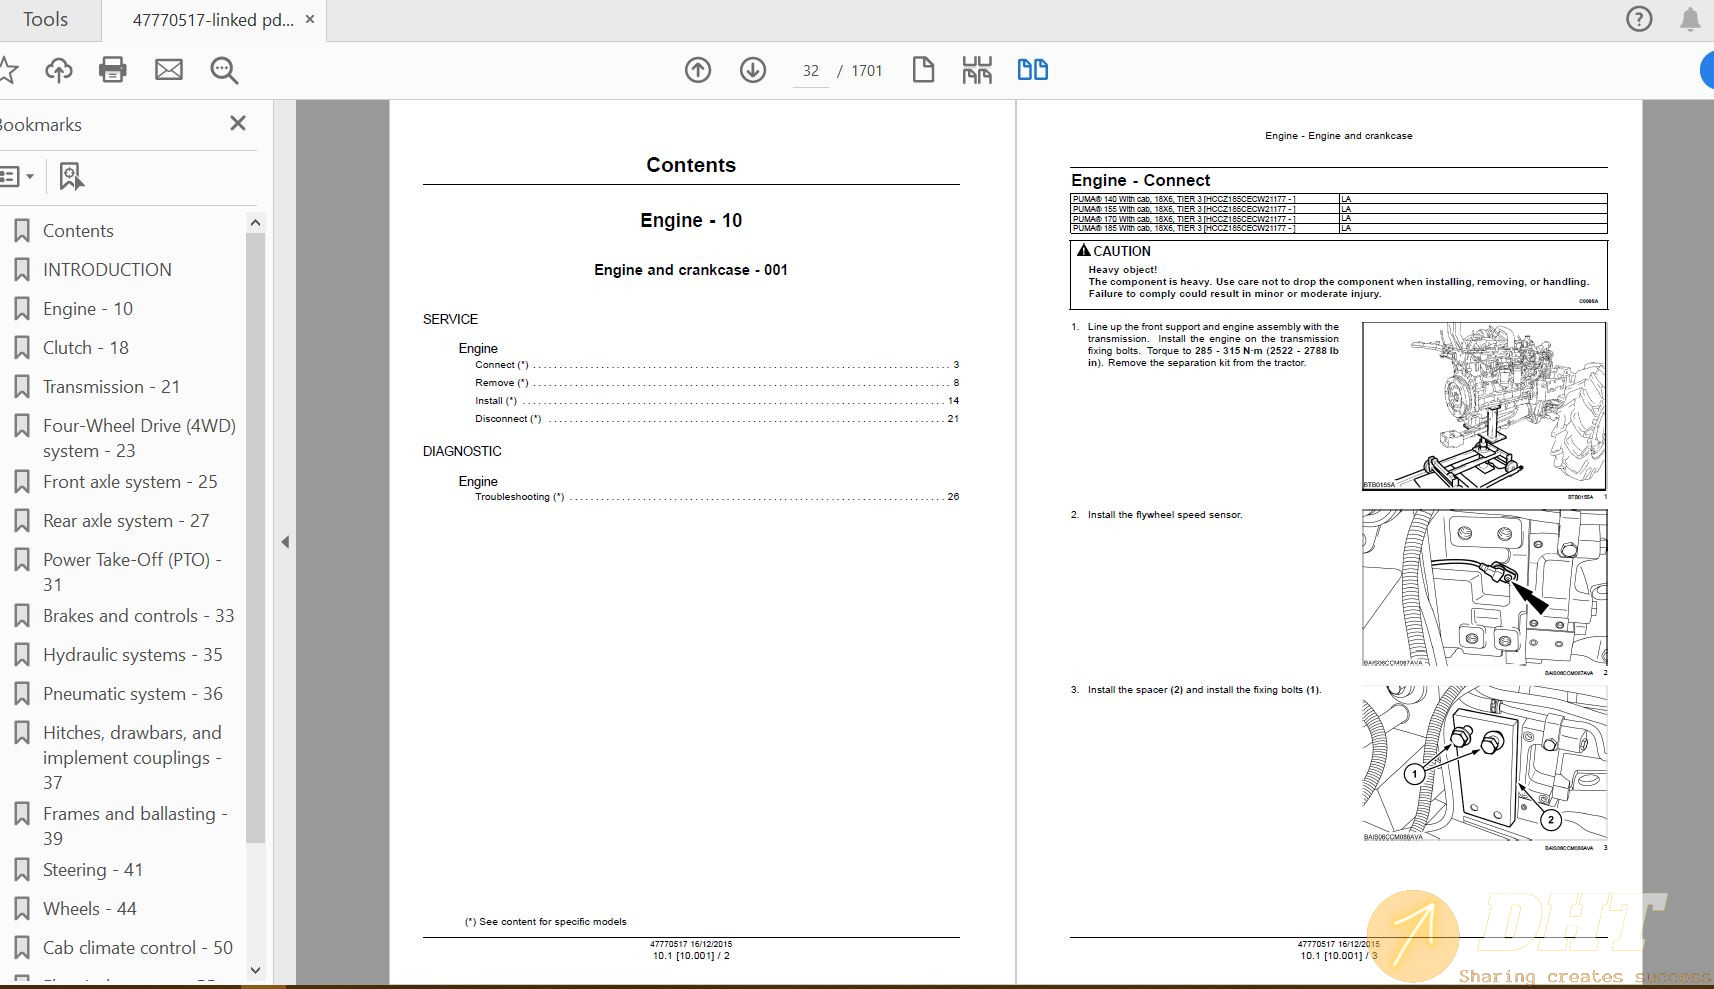This screenshot has width=1714, height=989.
Task: Go to next page arrow
Action: point(753,70)
